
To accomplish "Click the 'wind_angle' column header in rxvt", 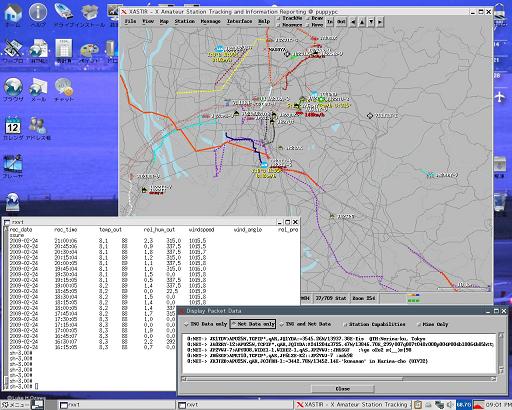I will (248, 230).
